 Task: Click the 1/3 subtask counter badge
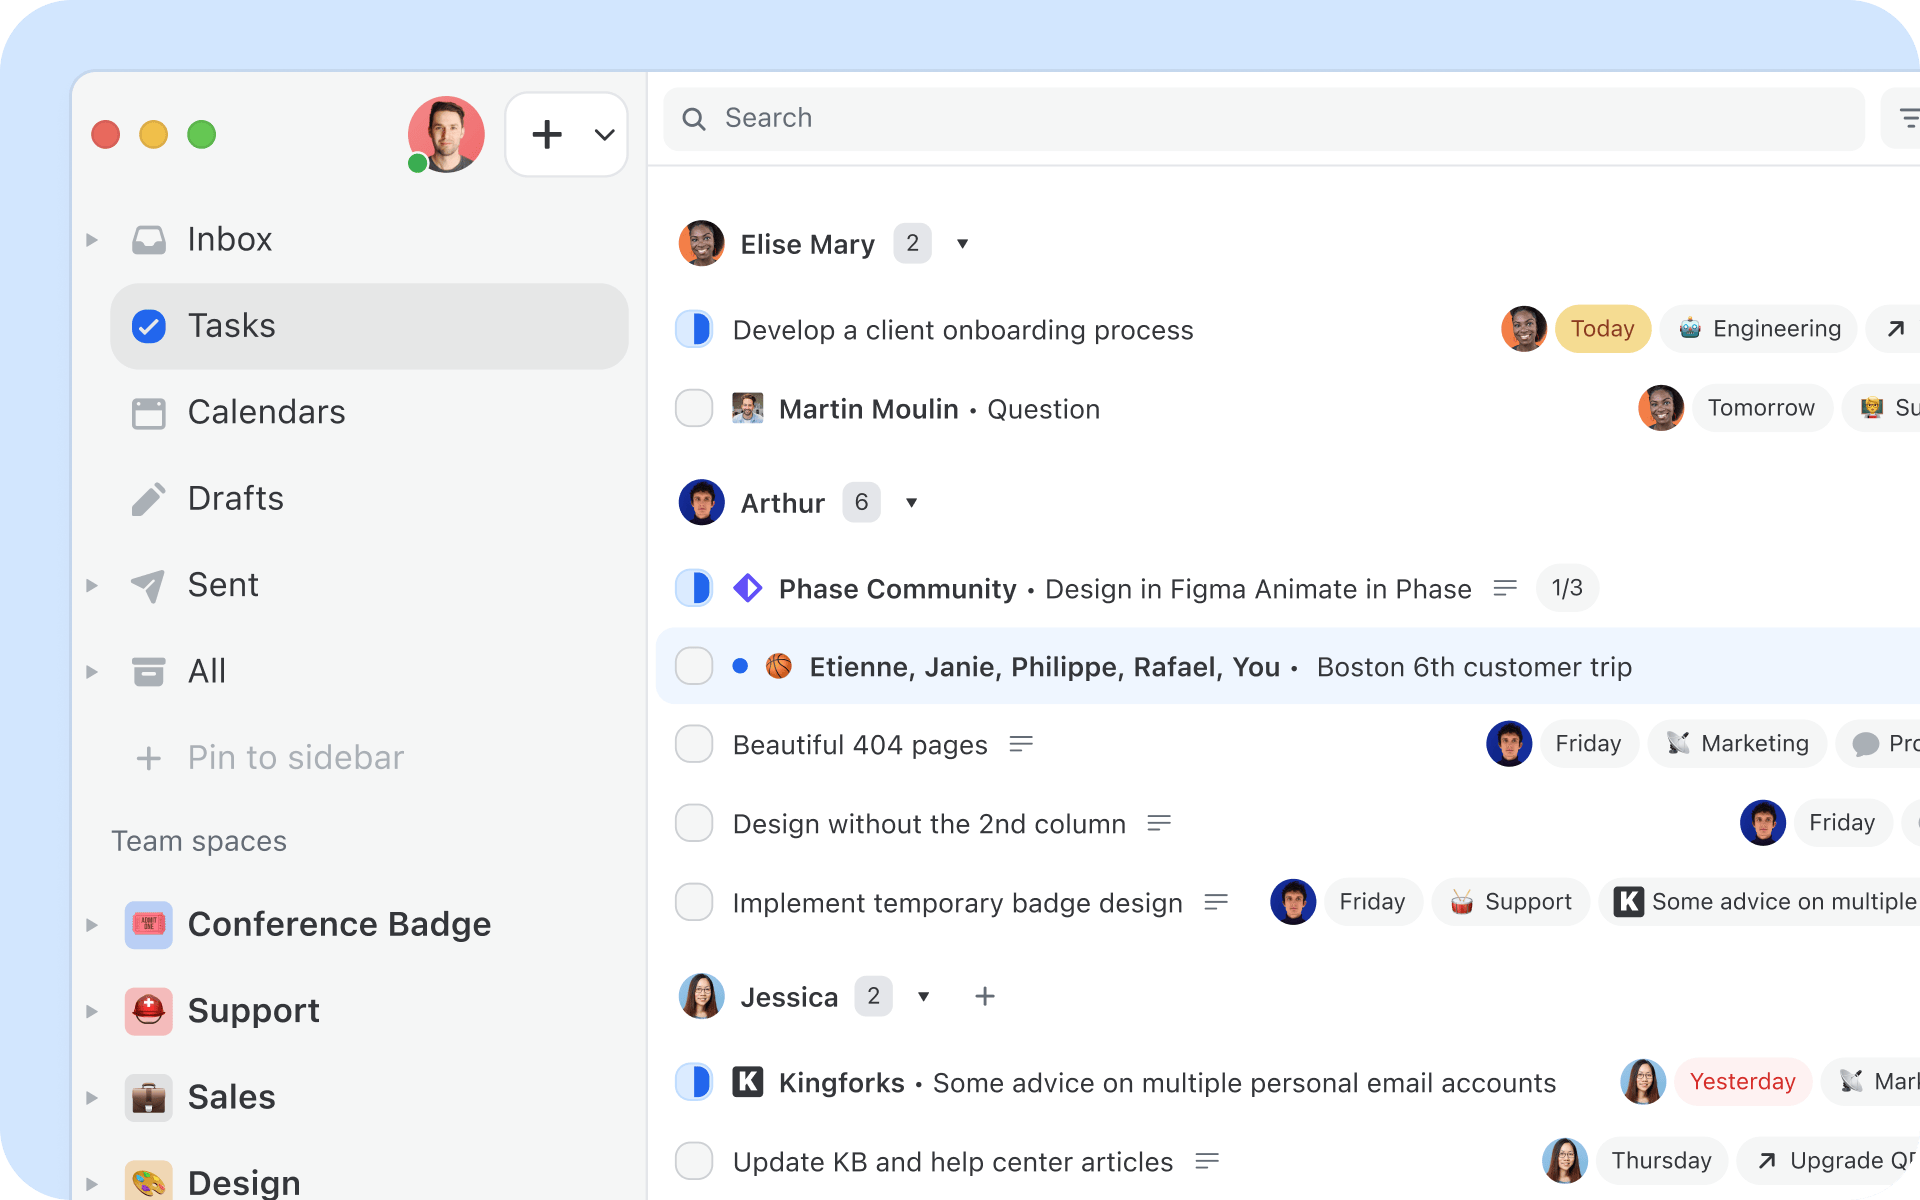(x=1566, y=588)
